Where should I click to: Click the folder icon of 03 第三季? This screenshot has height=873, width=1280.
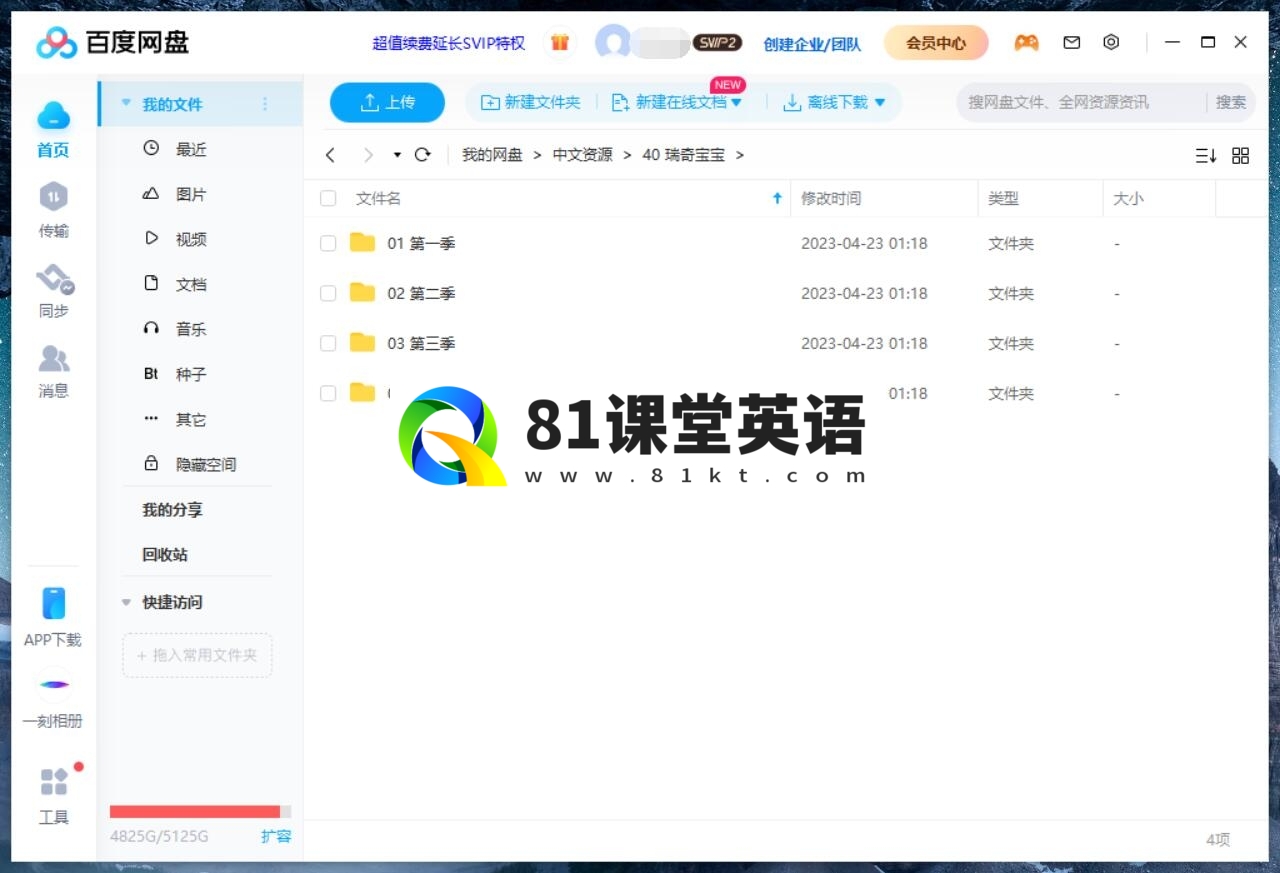[x=362, y=342]
